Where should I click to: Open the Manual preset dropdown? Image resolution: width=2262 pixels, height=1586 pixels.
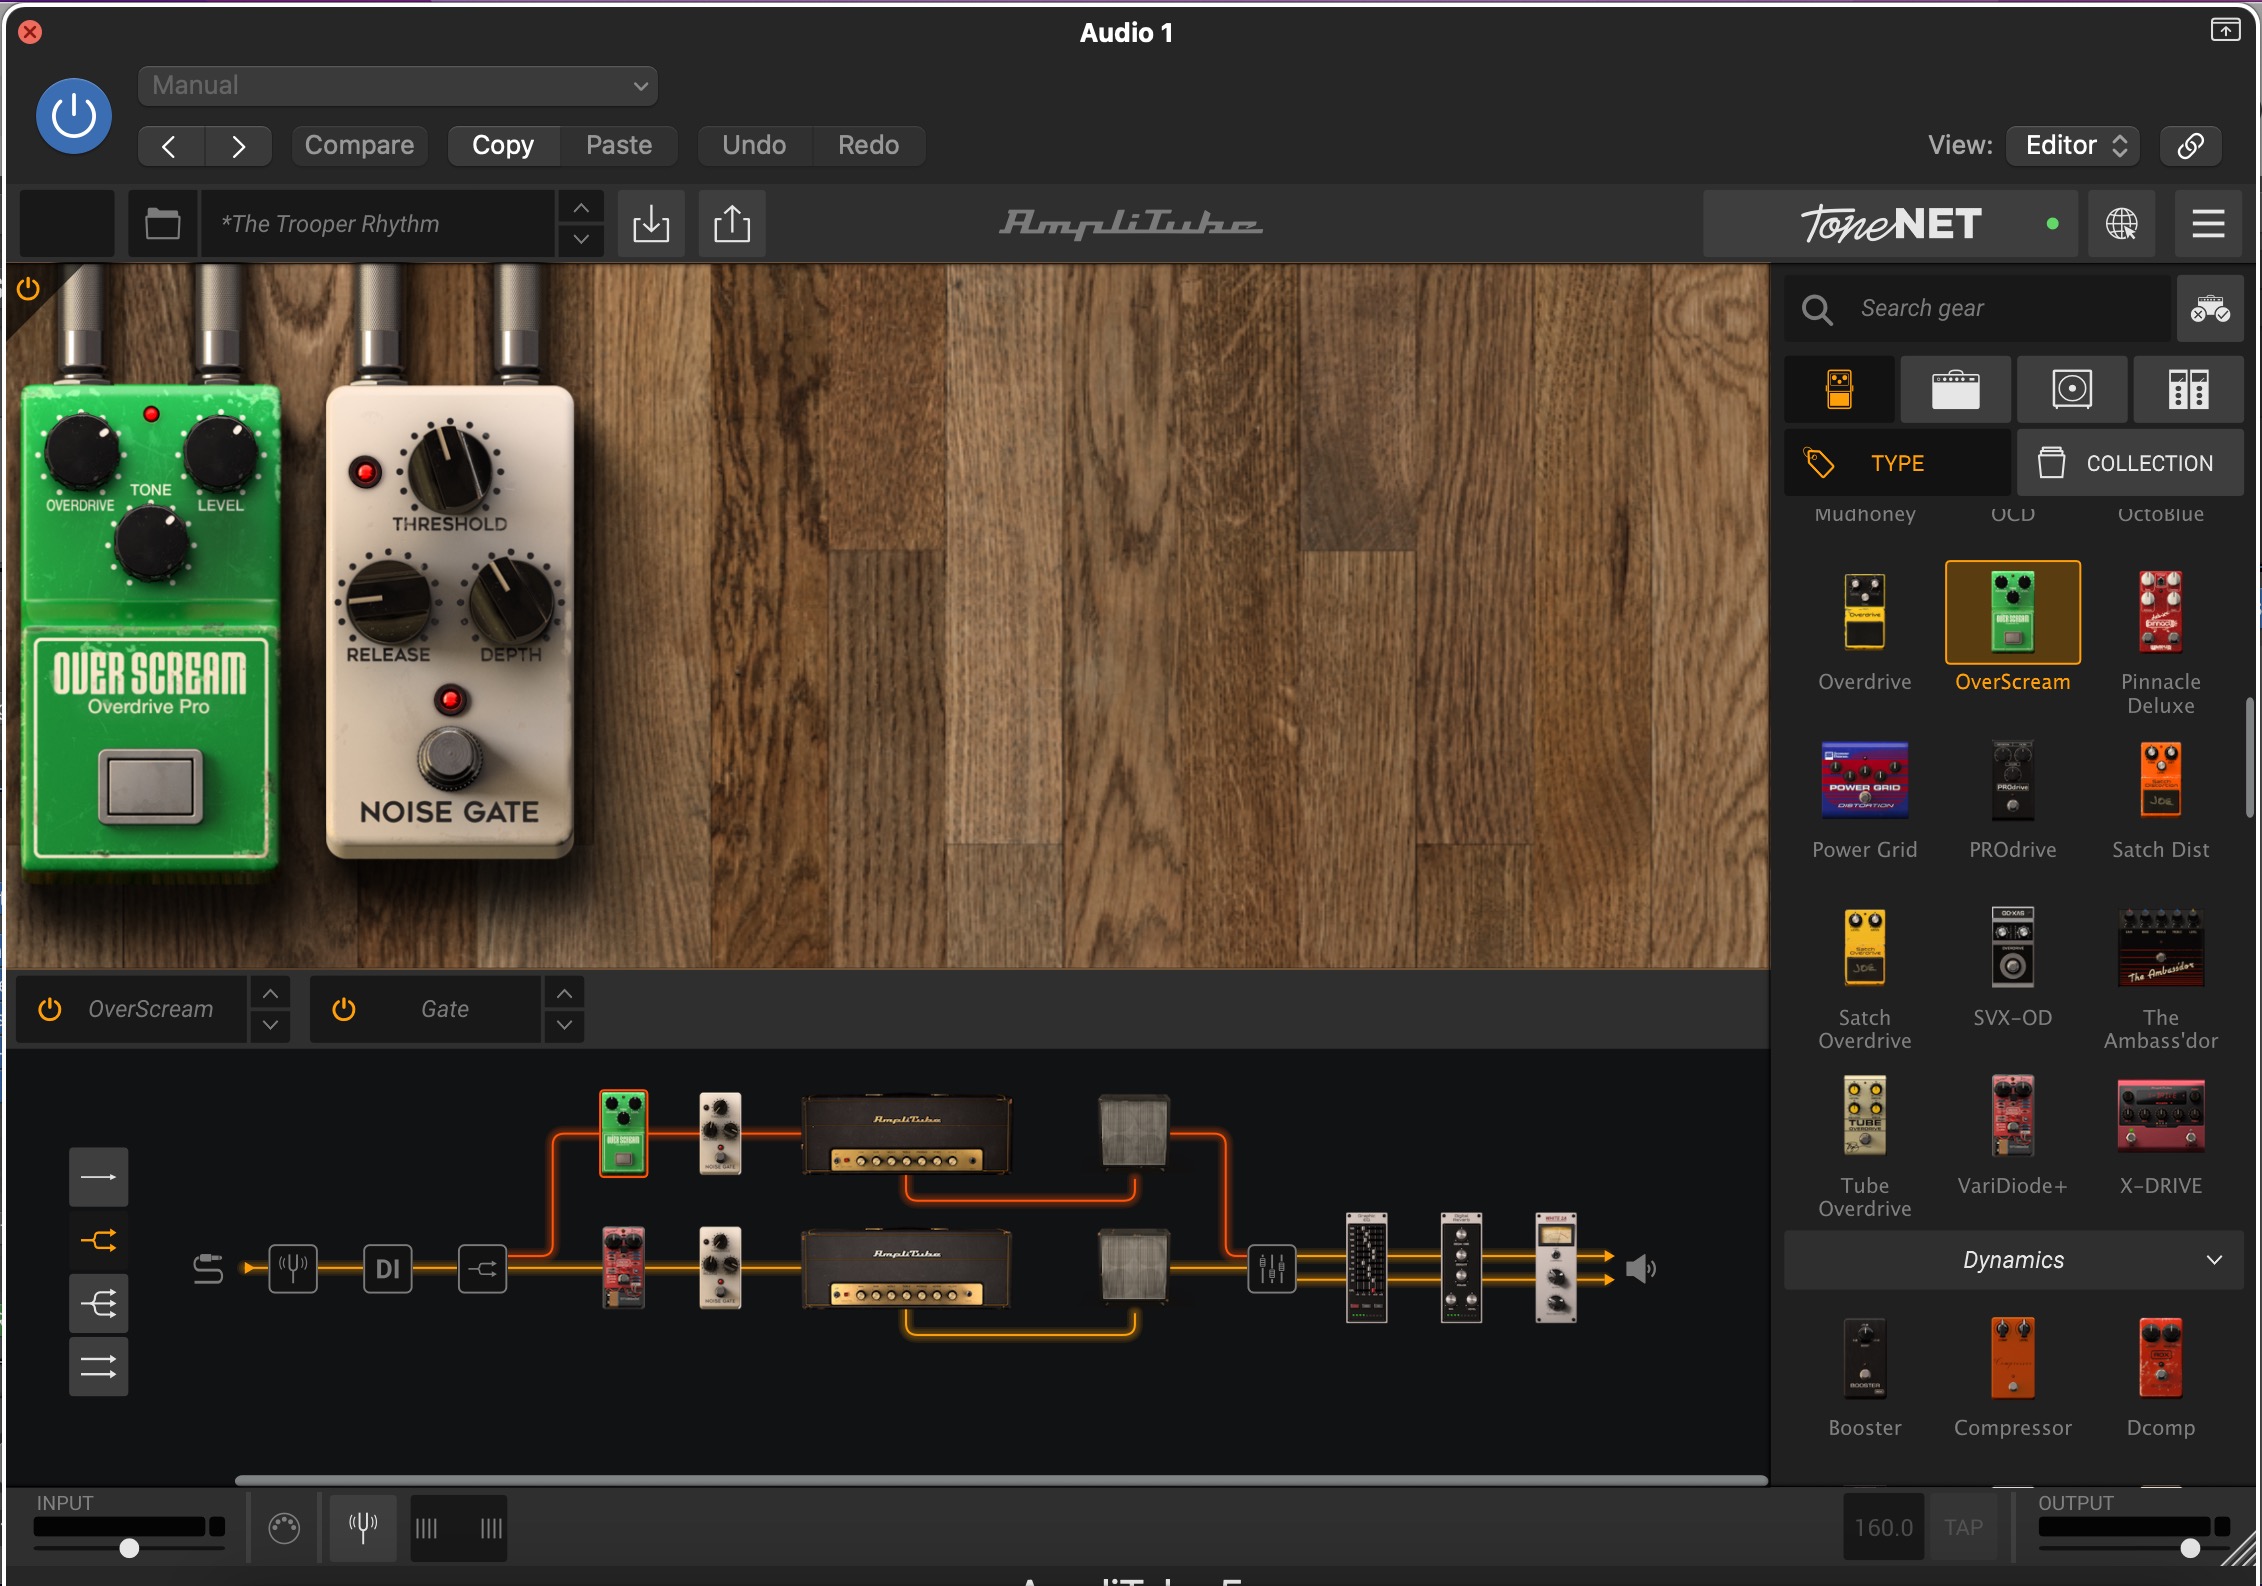397,86
